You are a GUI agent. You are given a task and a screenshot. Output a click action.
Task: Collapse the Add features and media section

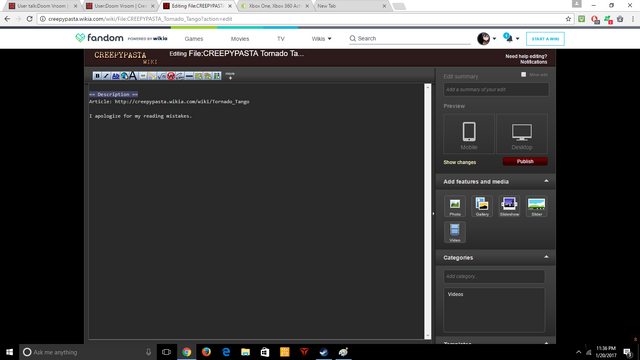click(x=546, y=181)
